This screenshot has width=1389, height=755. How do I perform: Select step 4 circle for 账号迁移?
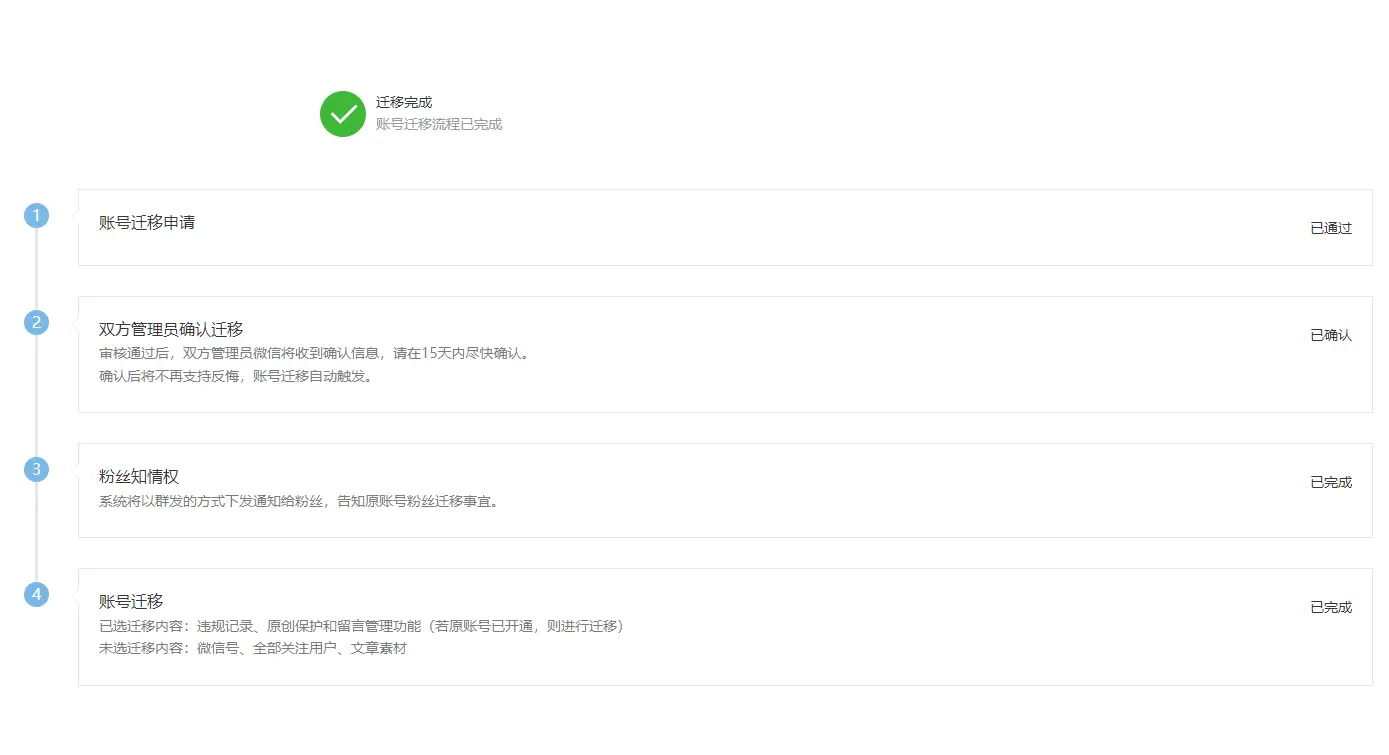point(37,594)
